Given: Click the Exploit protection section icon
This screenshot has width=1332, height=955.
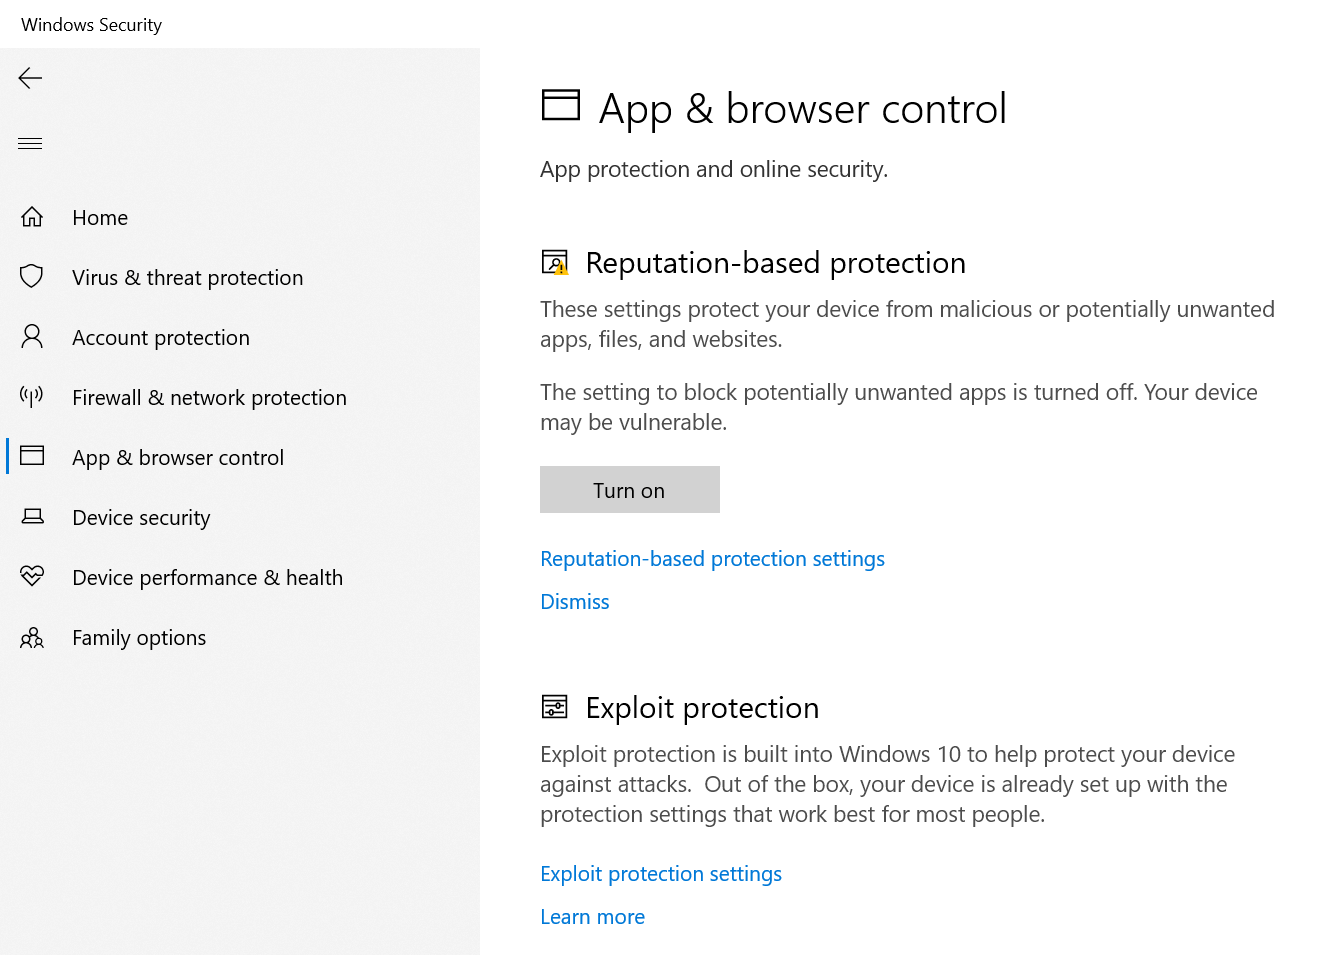Looking at the screenshot, I should 554,707.
